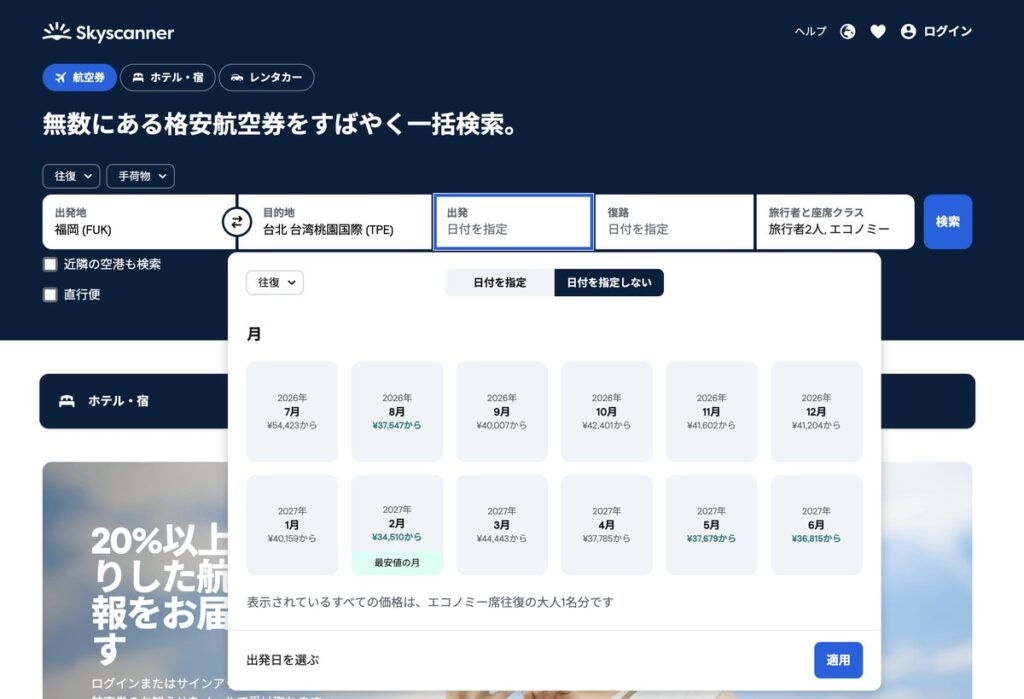This screenshot has height=699, width=1024.
Task: Click 出発 departure date field
Action: 513,221
